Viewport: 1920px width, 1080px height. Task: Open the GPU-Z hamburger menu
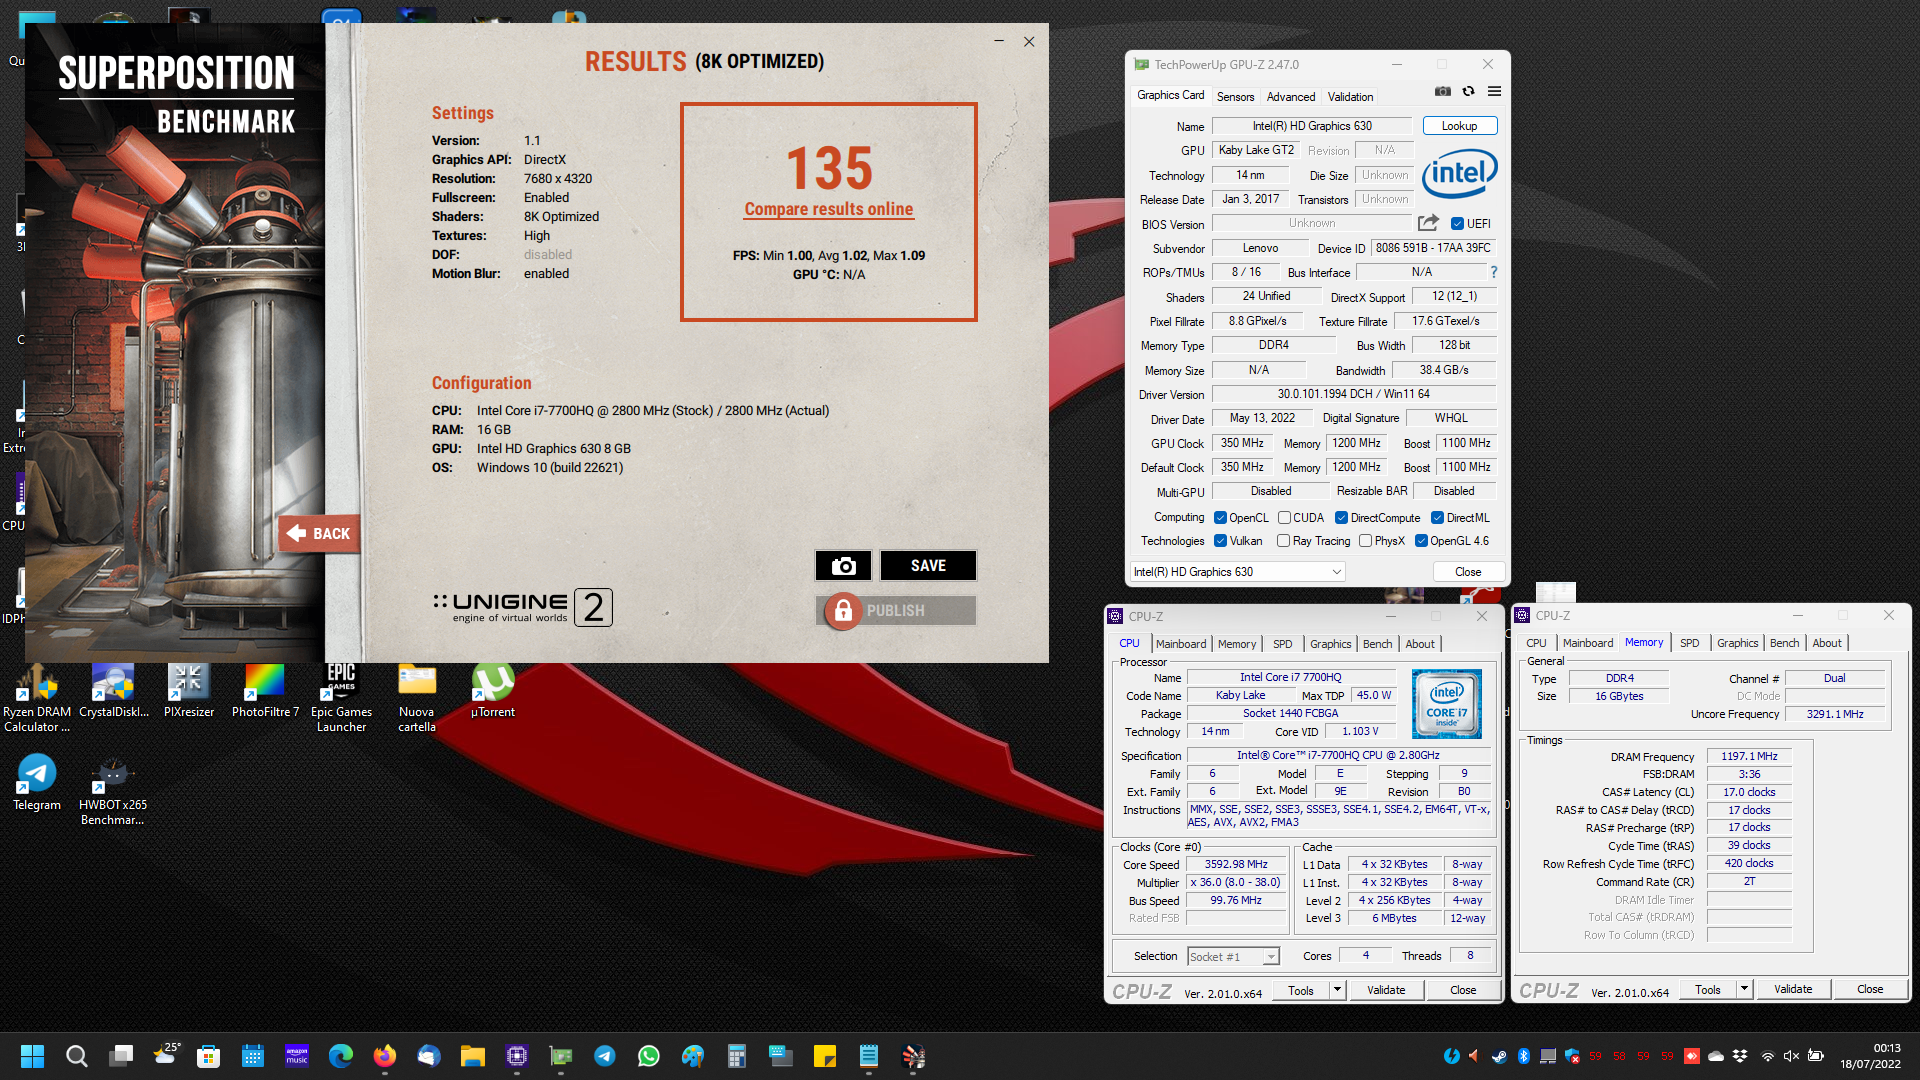pos(1494,91)
